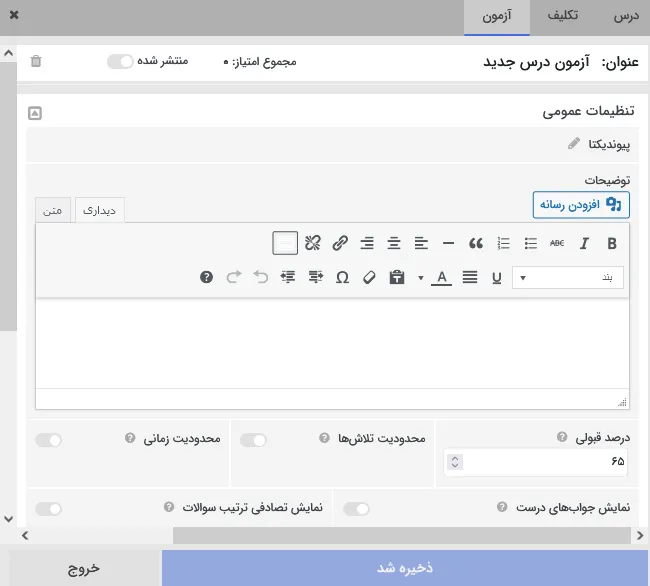
Task: Insert a horizontal line
Action: (x=449, y=243)
